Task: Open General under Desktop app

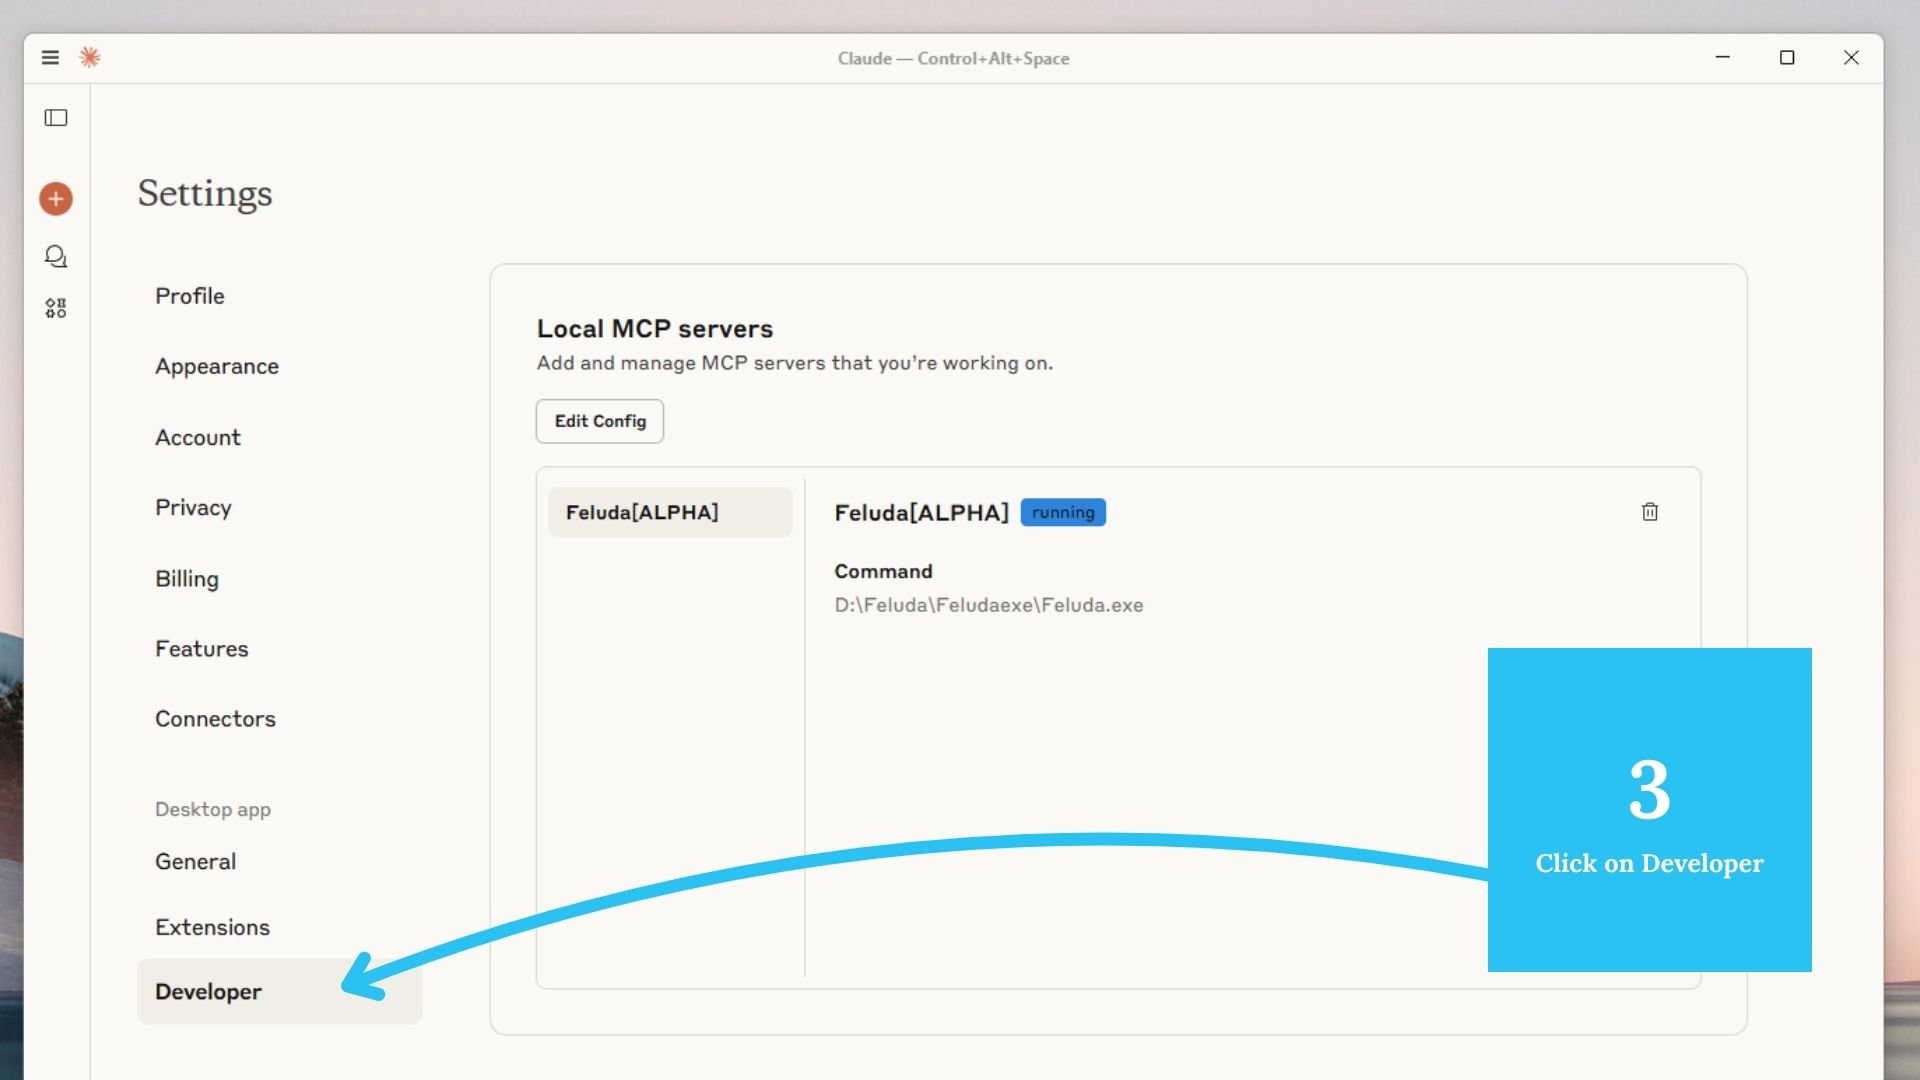Action: (195, 861)
